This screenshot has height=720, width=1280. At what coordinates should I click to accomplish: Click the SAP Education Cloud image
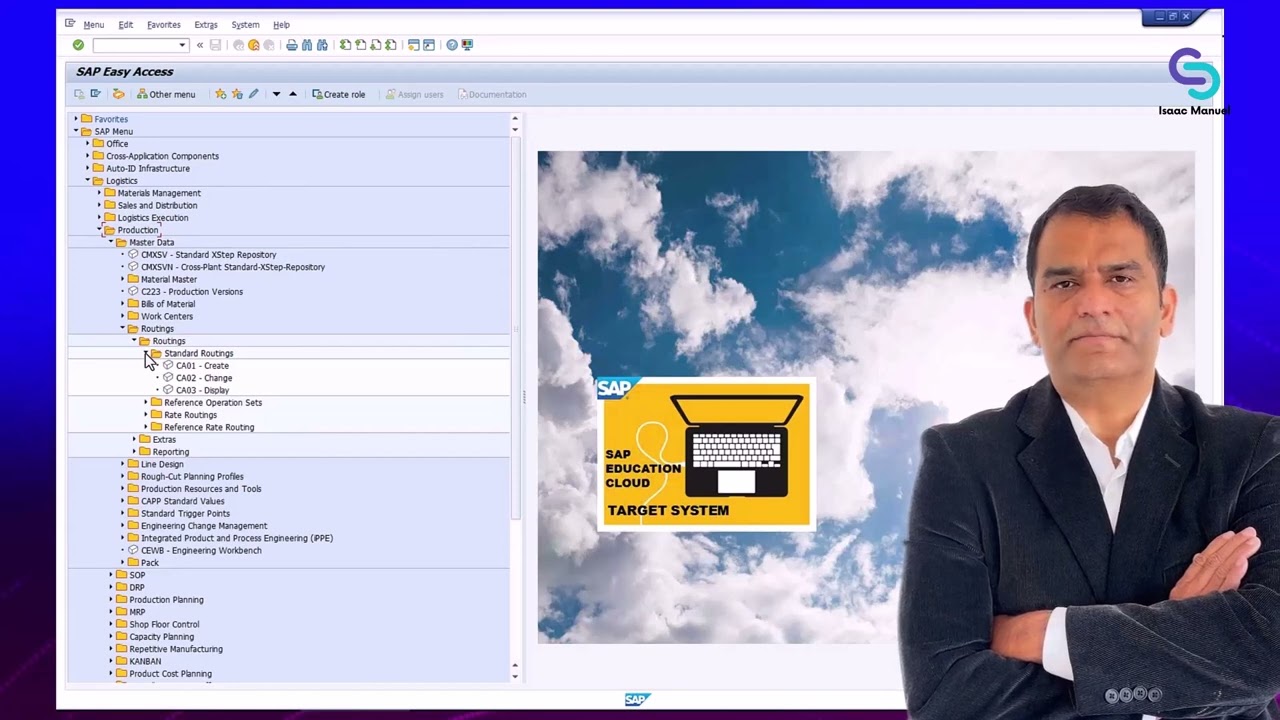(x=707, y=453)
